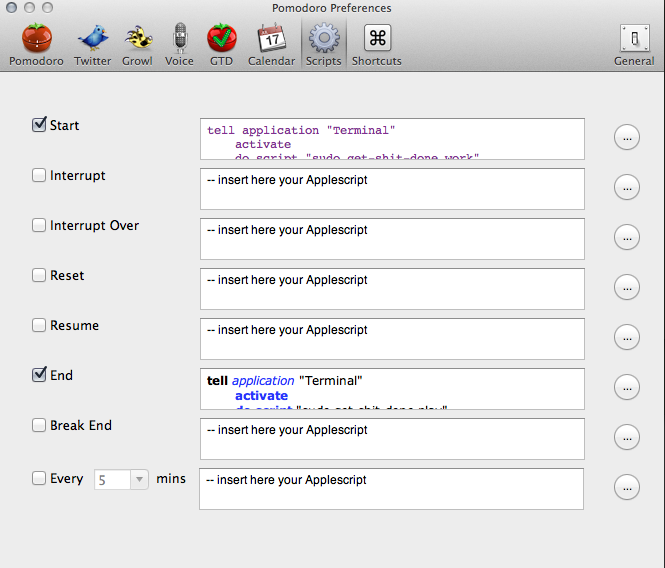
Task: Click the ellipsis button for Break End script
Action: (627, 437)
